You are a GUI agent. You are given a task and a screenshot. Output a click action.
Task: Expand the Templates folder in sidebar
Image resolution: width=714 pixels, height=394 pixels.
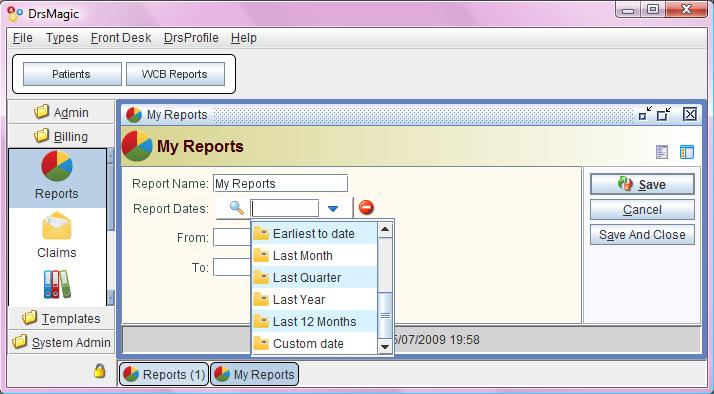61,318
